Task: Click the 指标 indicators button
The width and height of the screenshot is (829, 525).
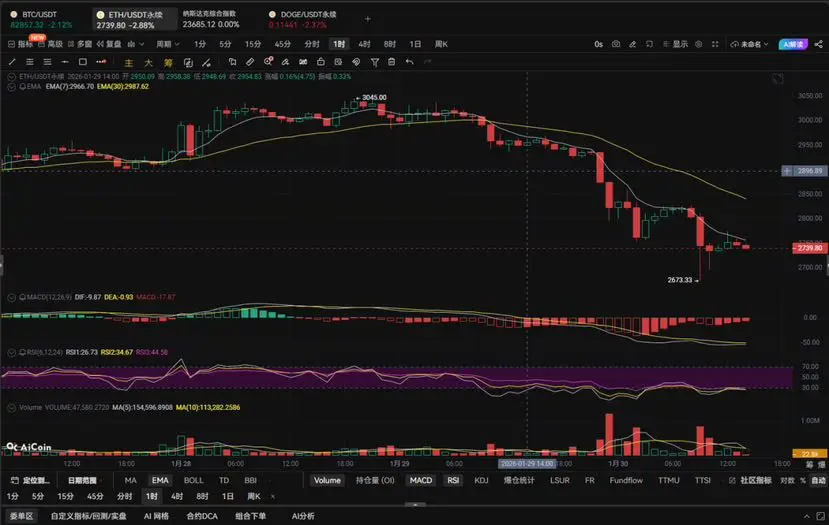Action: pos(21,44)
